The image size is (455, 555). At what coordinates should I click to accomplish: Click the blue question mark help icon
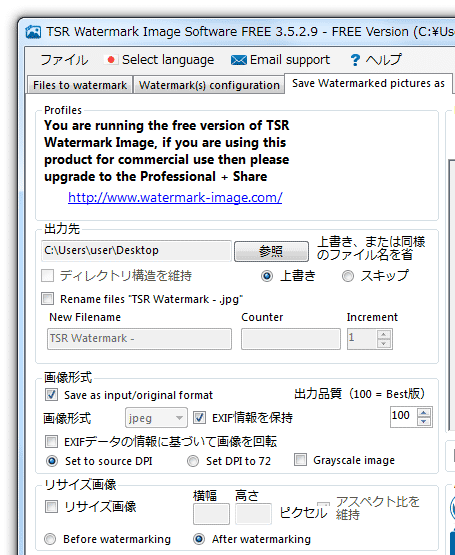[355, 60]
